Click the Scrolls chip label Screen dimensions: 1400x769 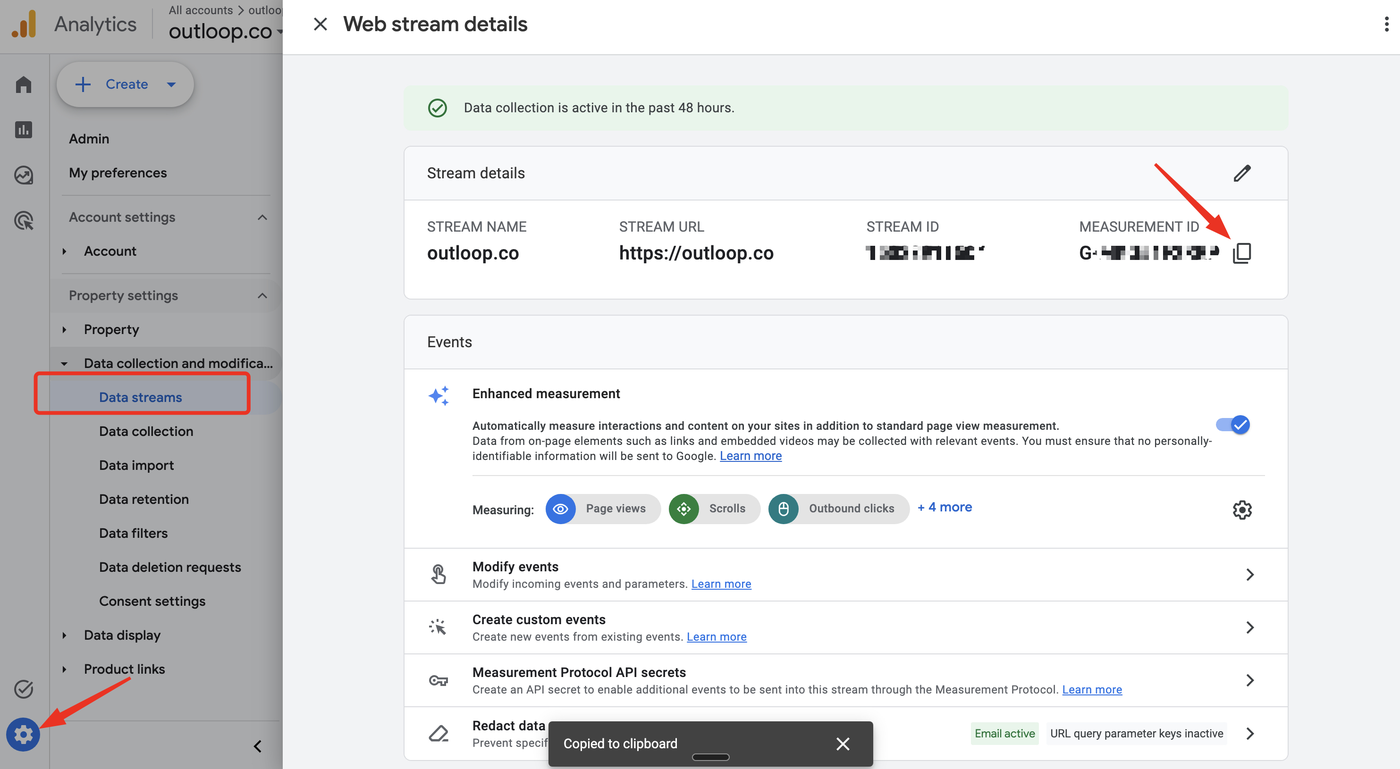tap(727, 509)
